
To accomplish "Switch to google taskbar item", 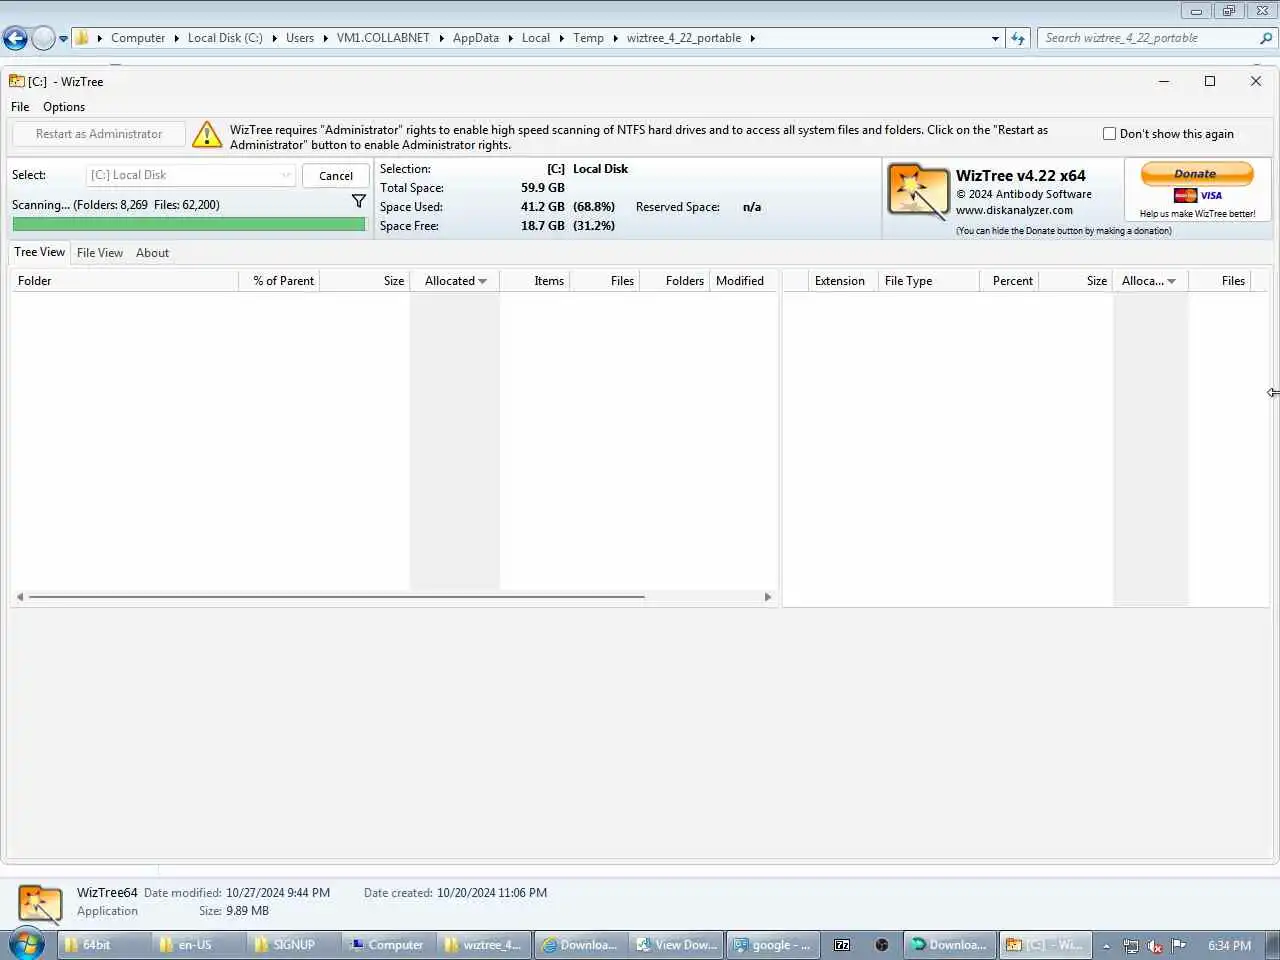I will point(773,945).
